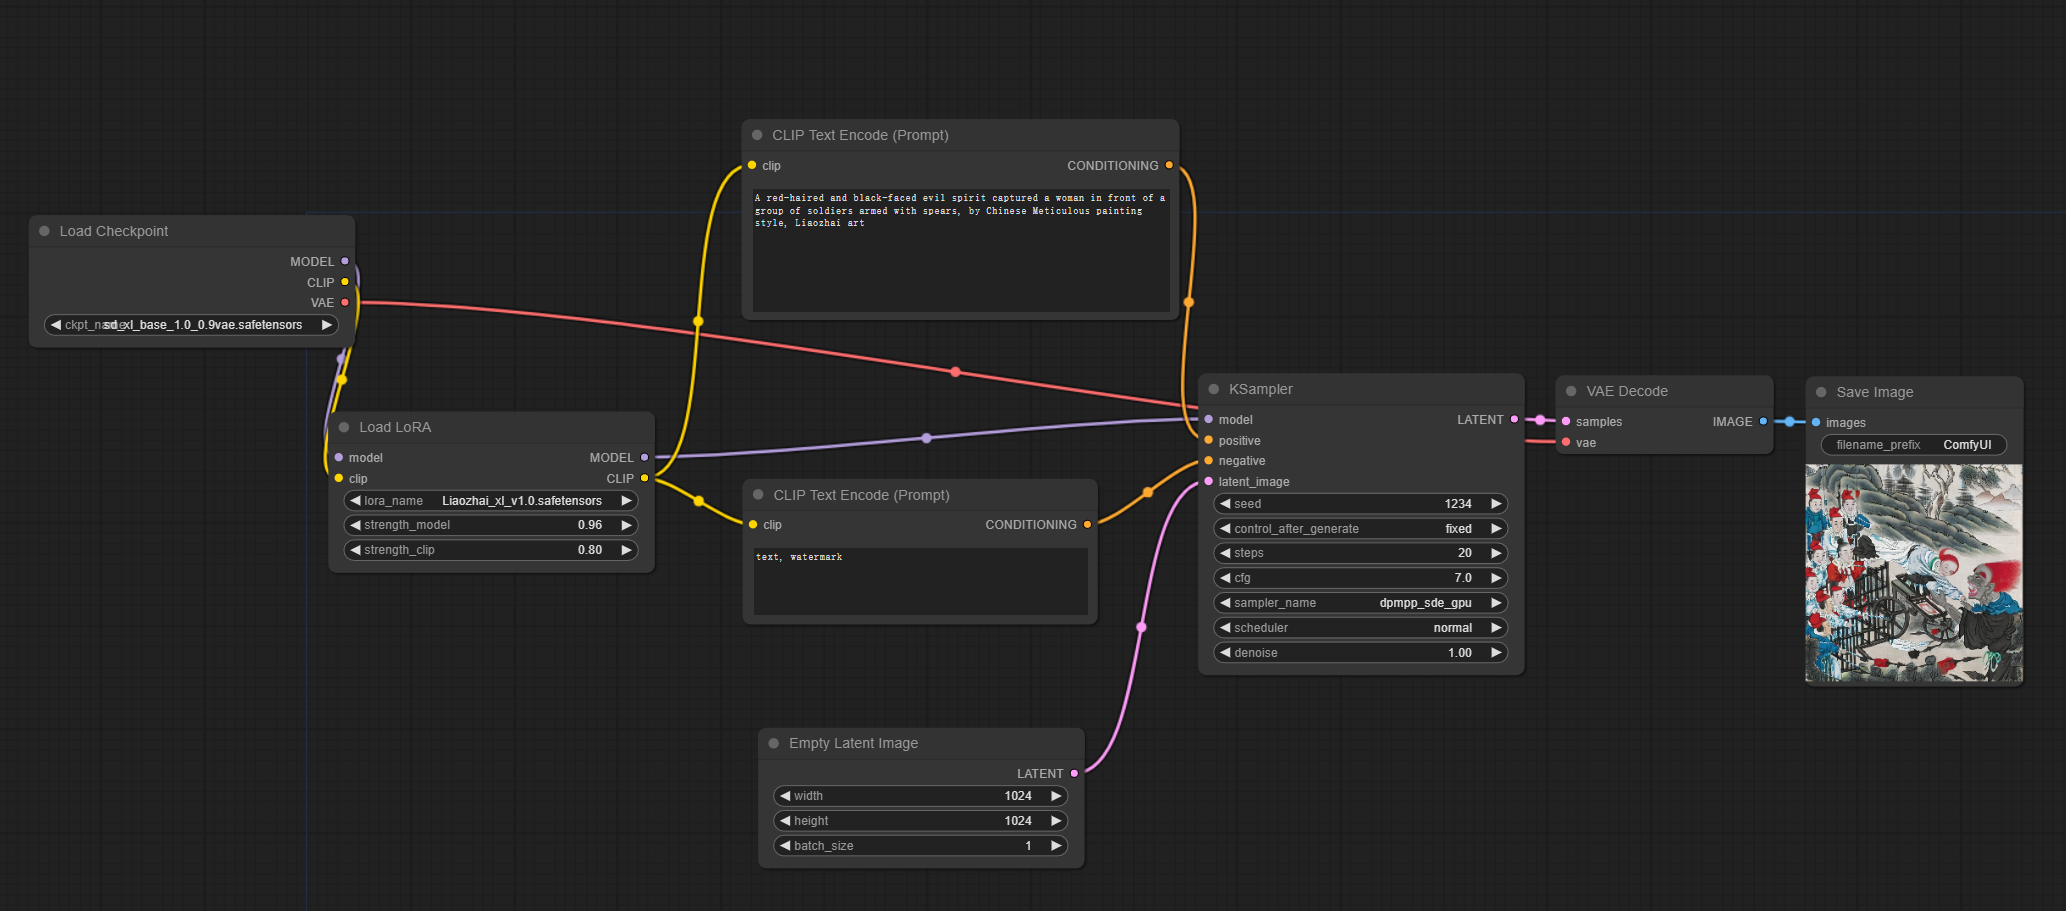Collapse the Load Checkpoint node via its title circle
Image resolution: width=2066 pixels, height=911 pixels.
click(44, 230)
